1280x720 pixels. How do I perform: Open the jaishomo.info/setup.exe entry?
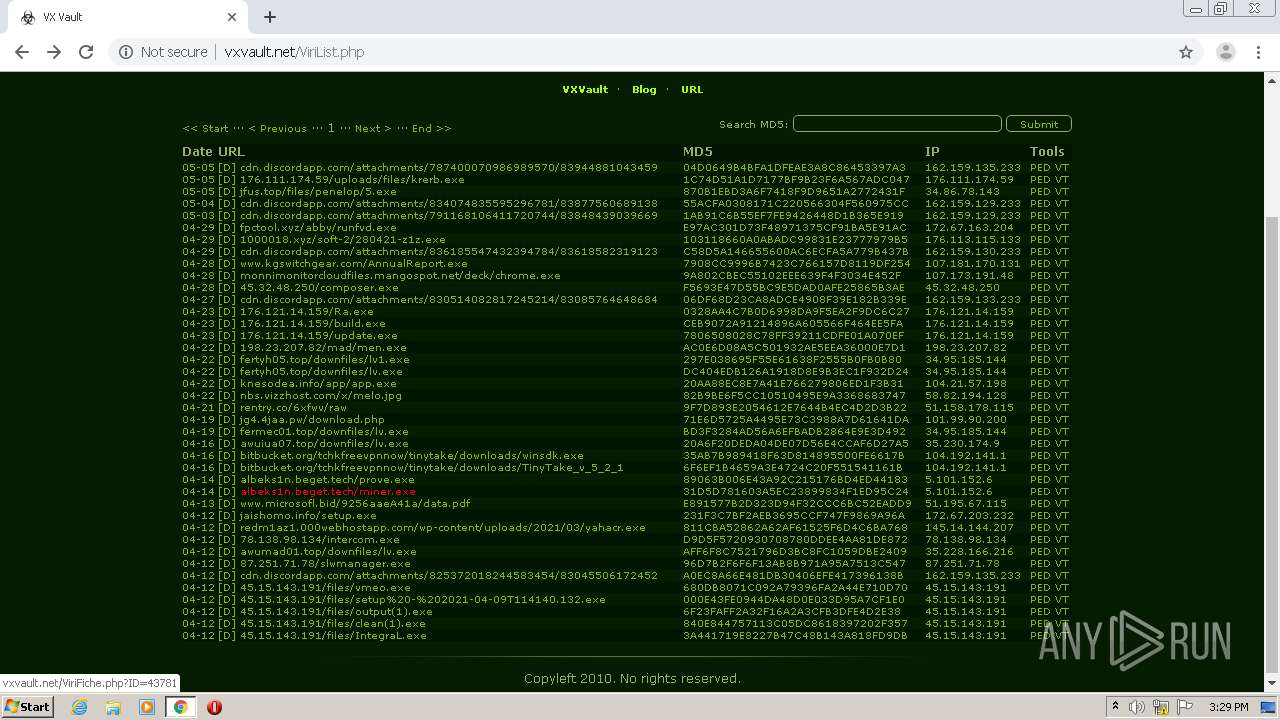[x=308, y=515]
